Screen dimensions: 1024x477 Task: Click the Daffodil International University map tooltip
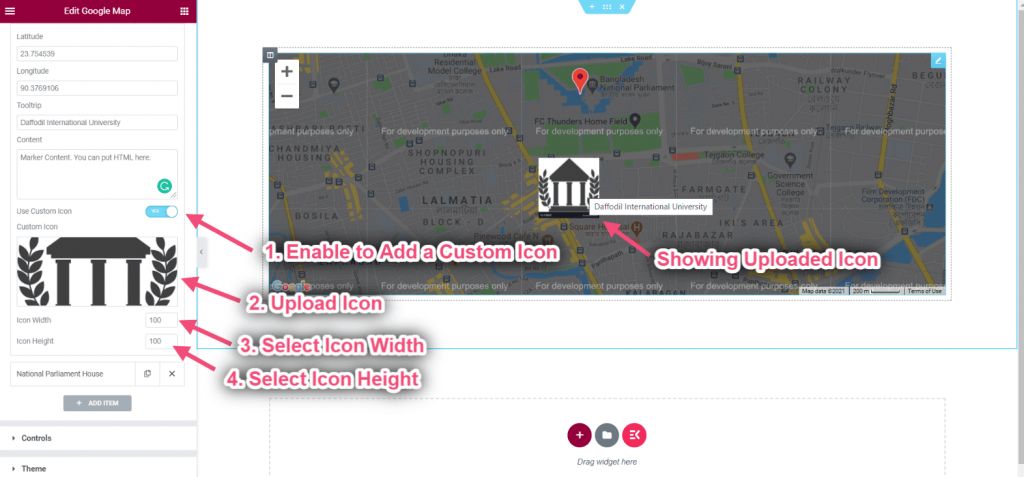click(x=650, y=206)
